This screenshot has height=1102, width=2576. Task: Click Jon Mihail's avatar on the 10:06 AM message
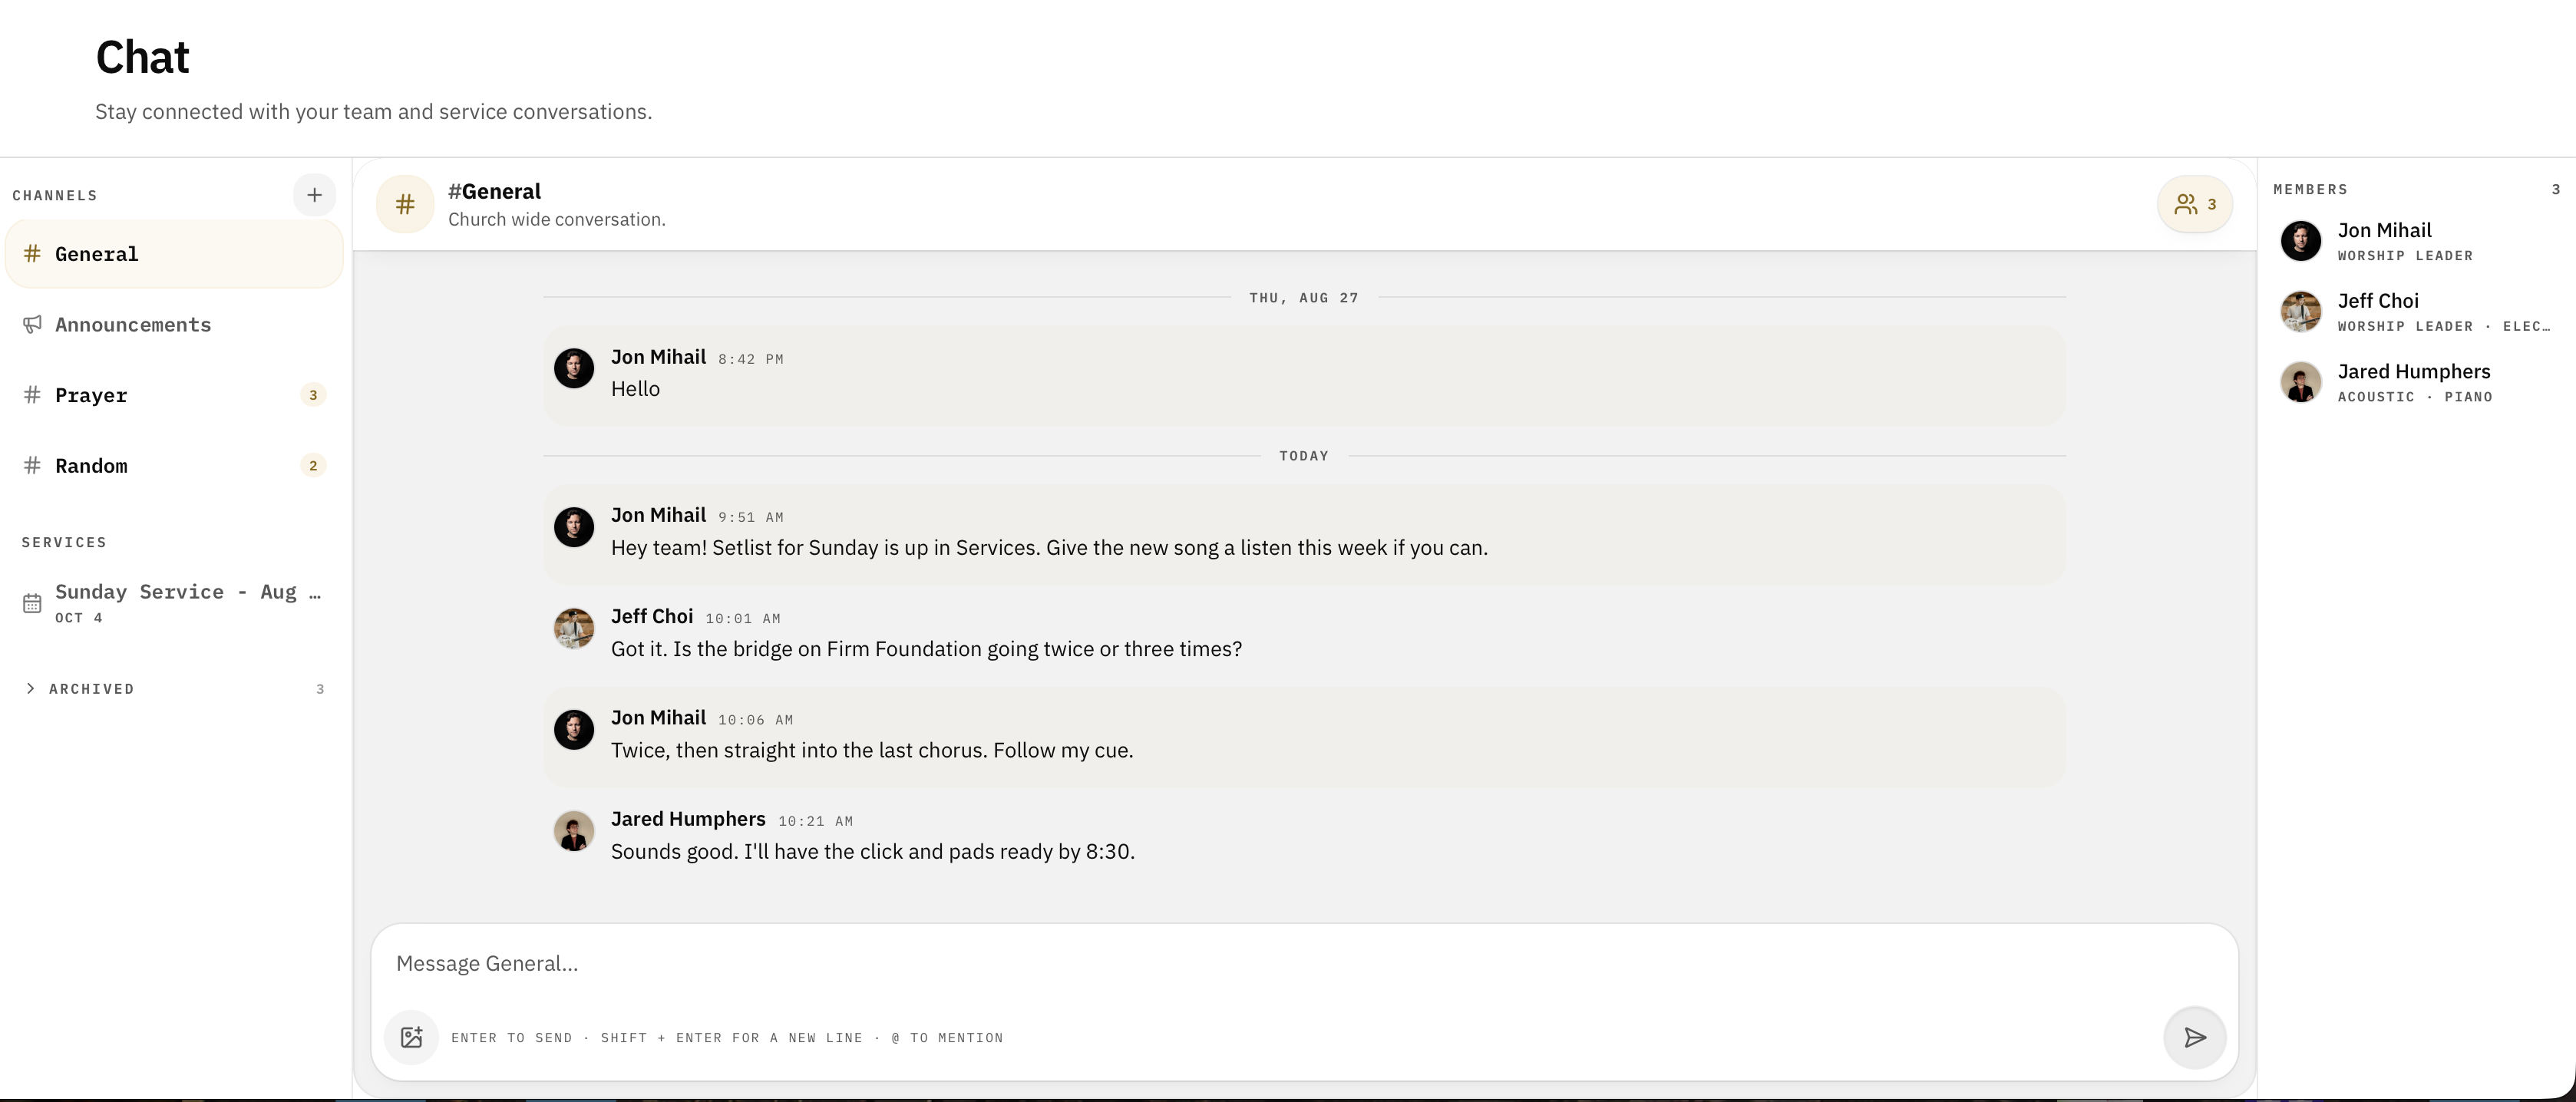coord(574,729)
